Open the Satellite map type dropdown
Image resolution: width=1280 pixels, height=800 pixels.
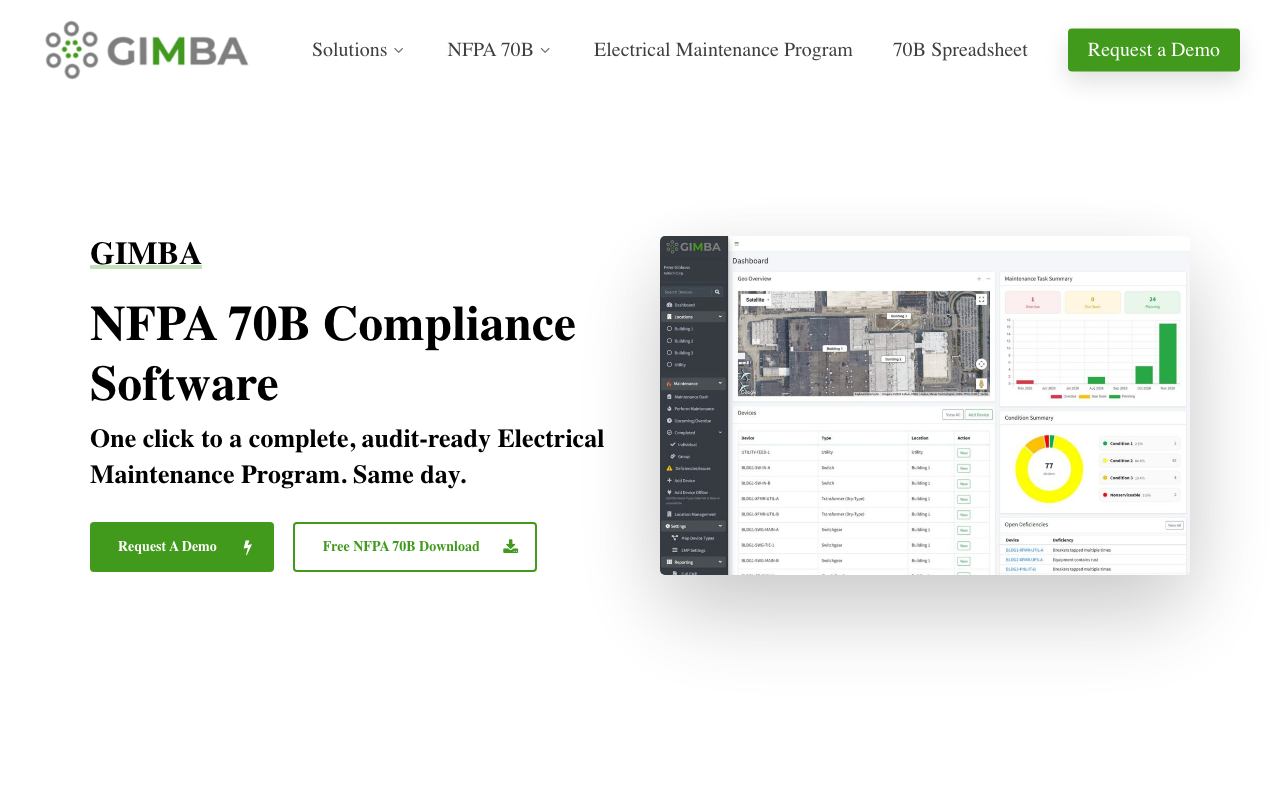point(756,299)
